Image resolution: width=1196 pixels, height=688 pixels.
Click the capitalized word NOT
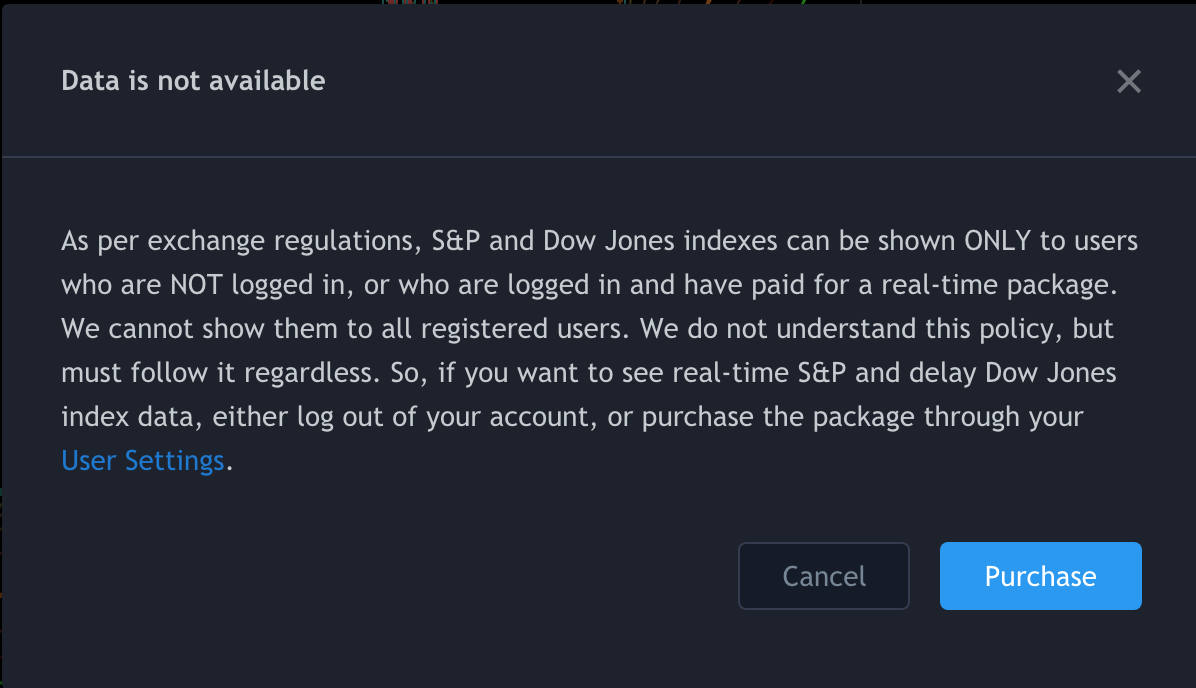[x=197, y=285]
